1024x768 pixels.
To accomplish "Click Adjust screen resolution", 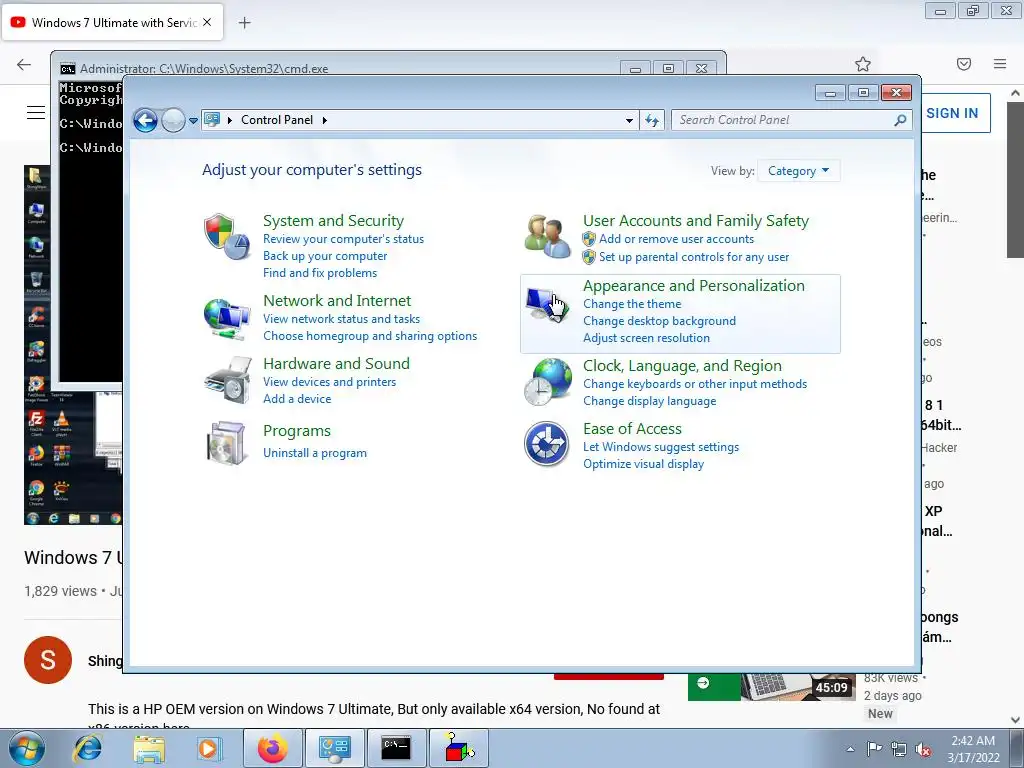I will [647, 338].
